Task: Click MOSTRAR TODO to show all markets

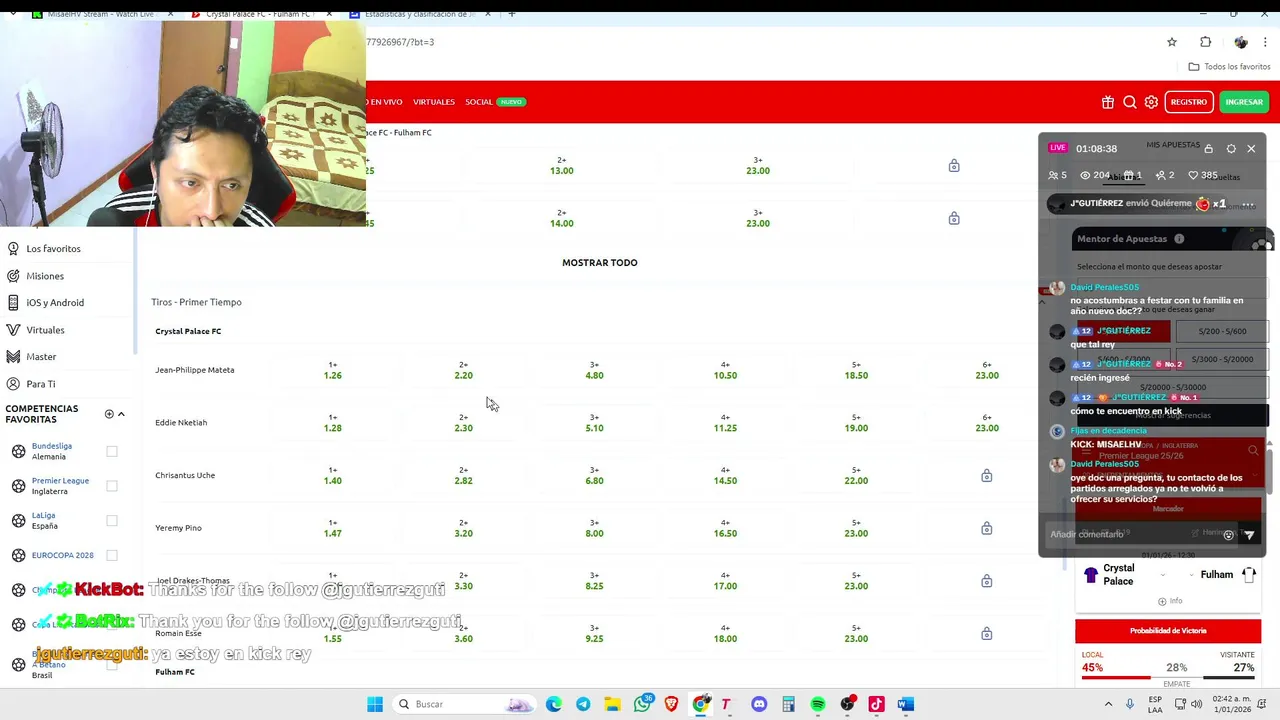Action: pos(600,263)
